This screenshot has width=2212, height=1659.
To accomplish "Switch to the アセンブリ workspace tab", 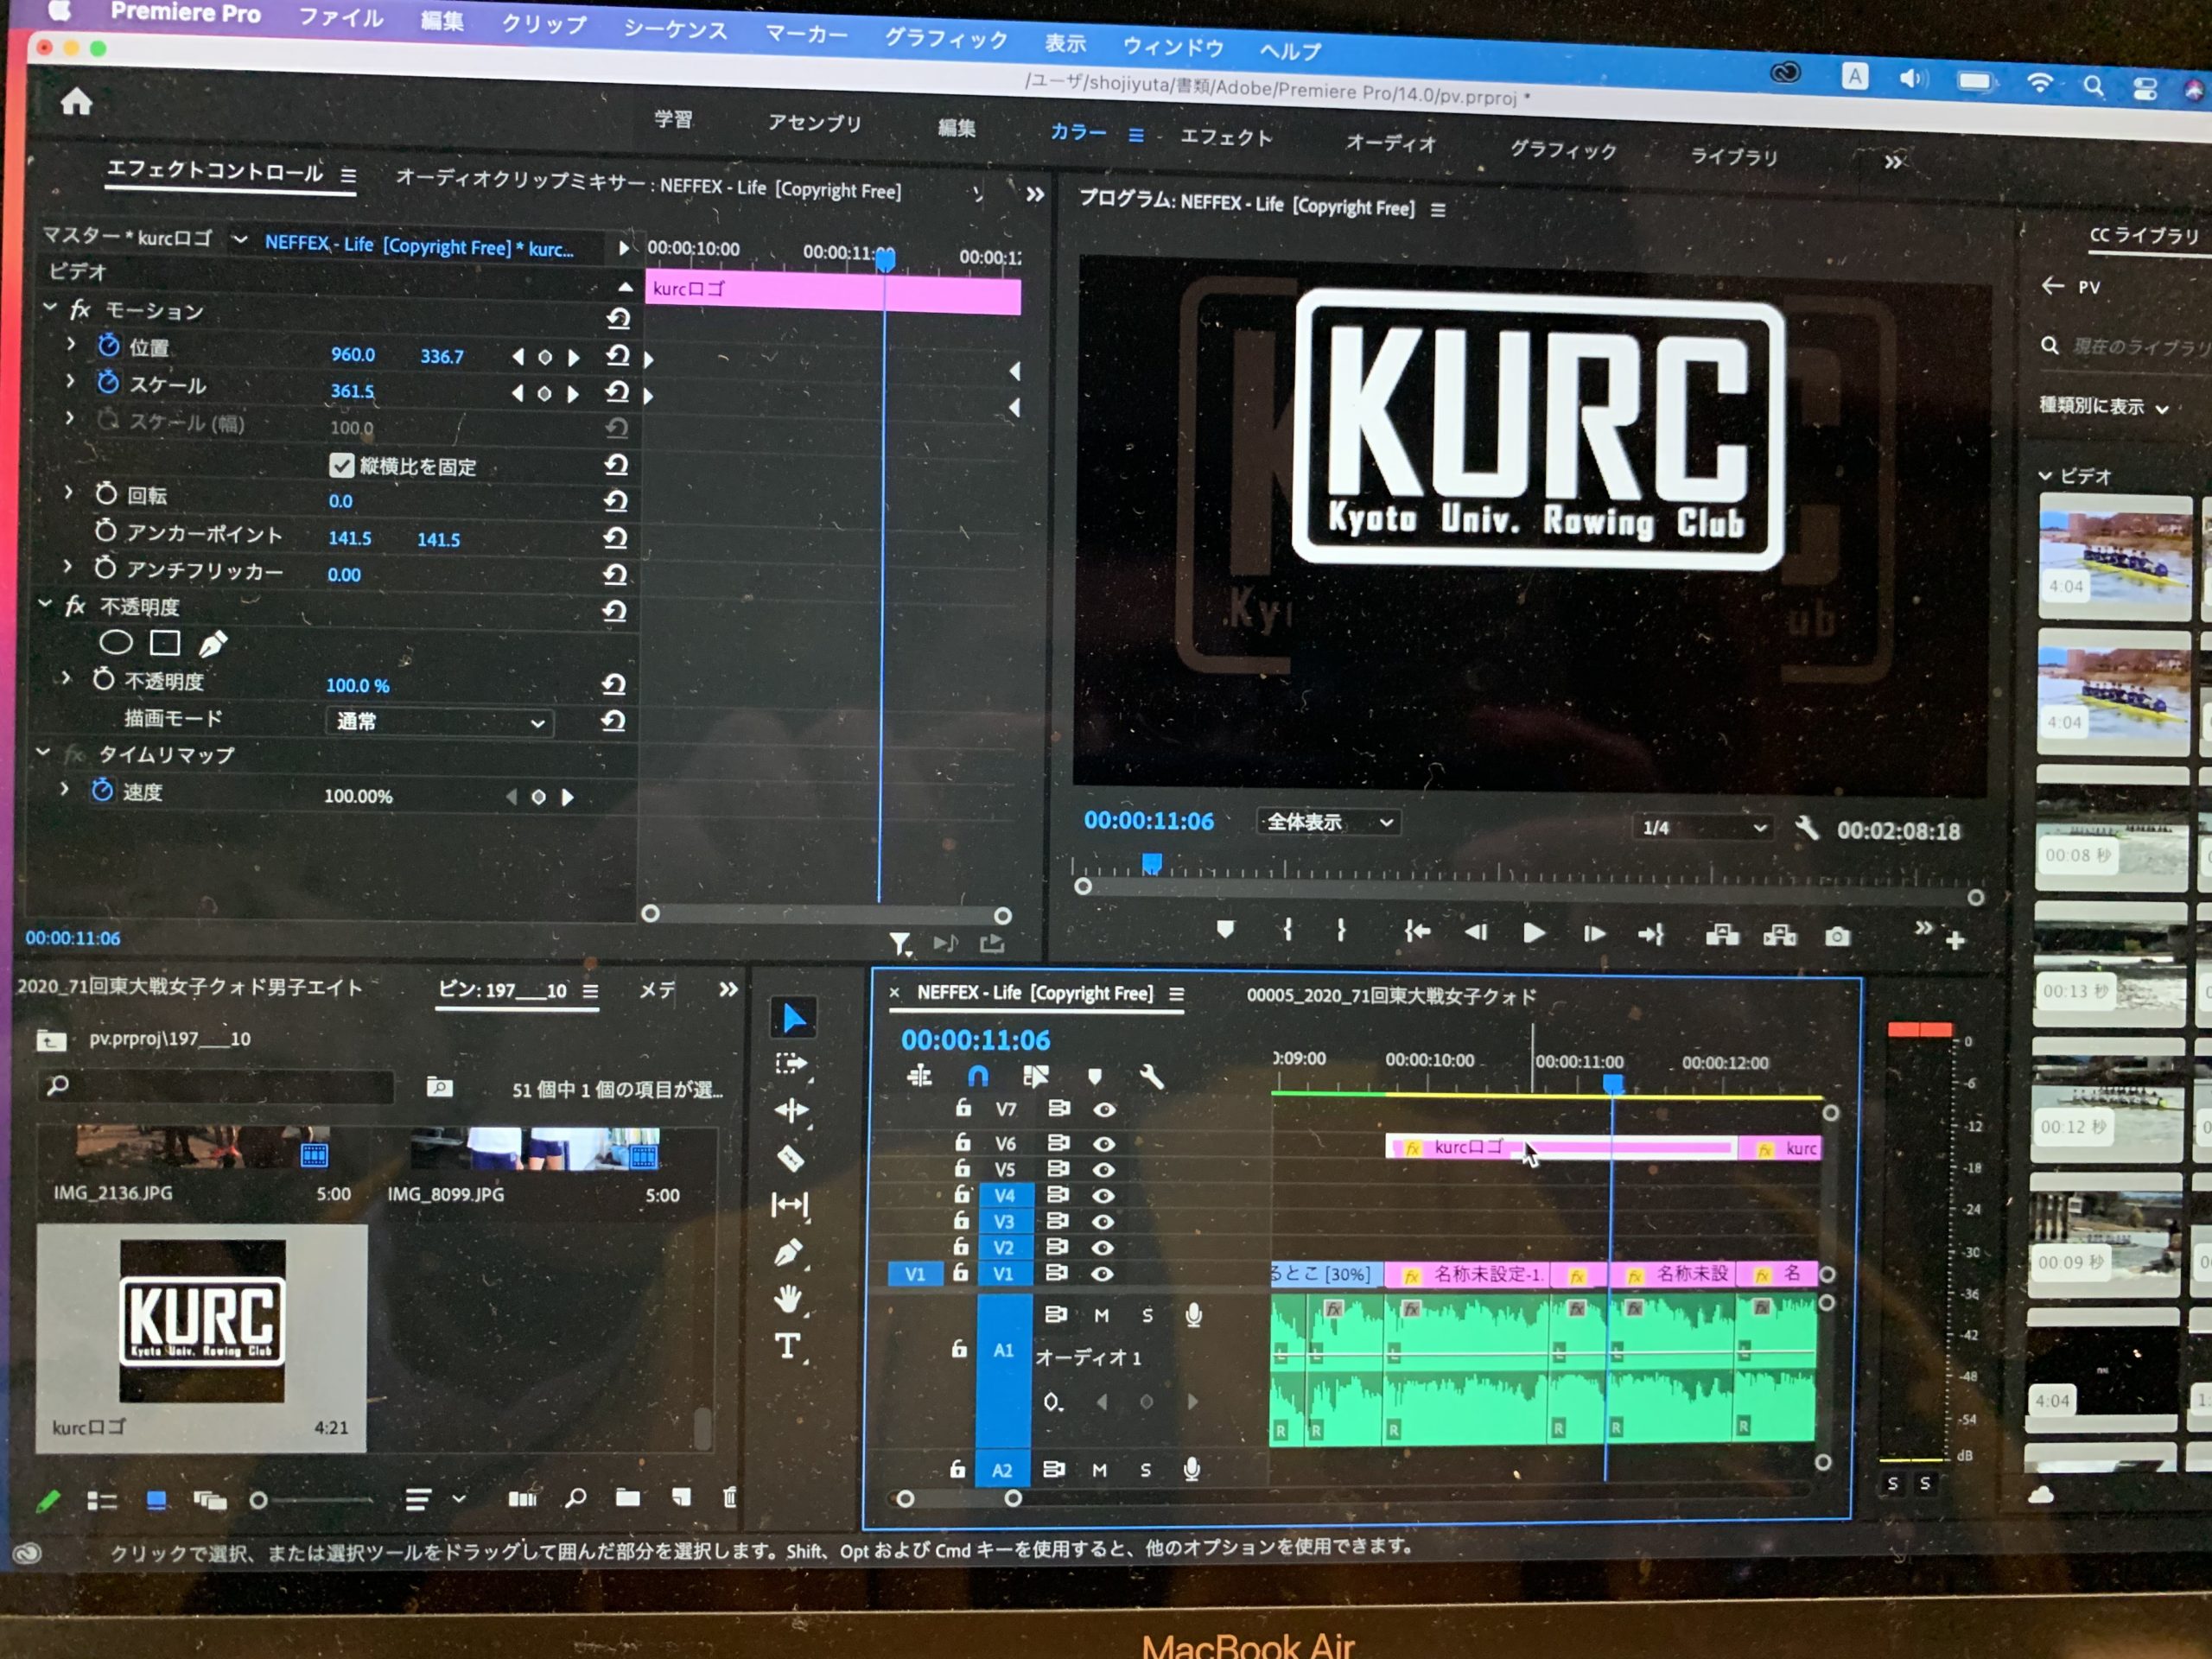I will (x=815, y=123).
